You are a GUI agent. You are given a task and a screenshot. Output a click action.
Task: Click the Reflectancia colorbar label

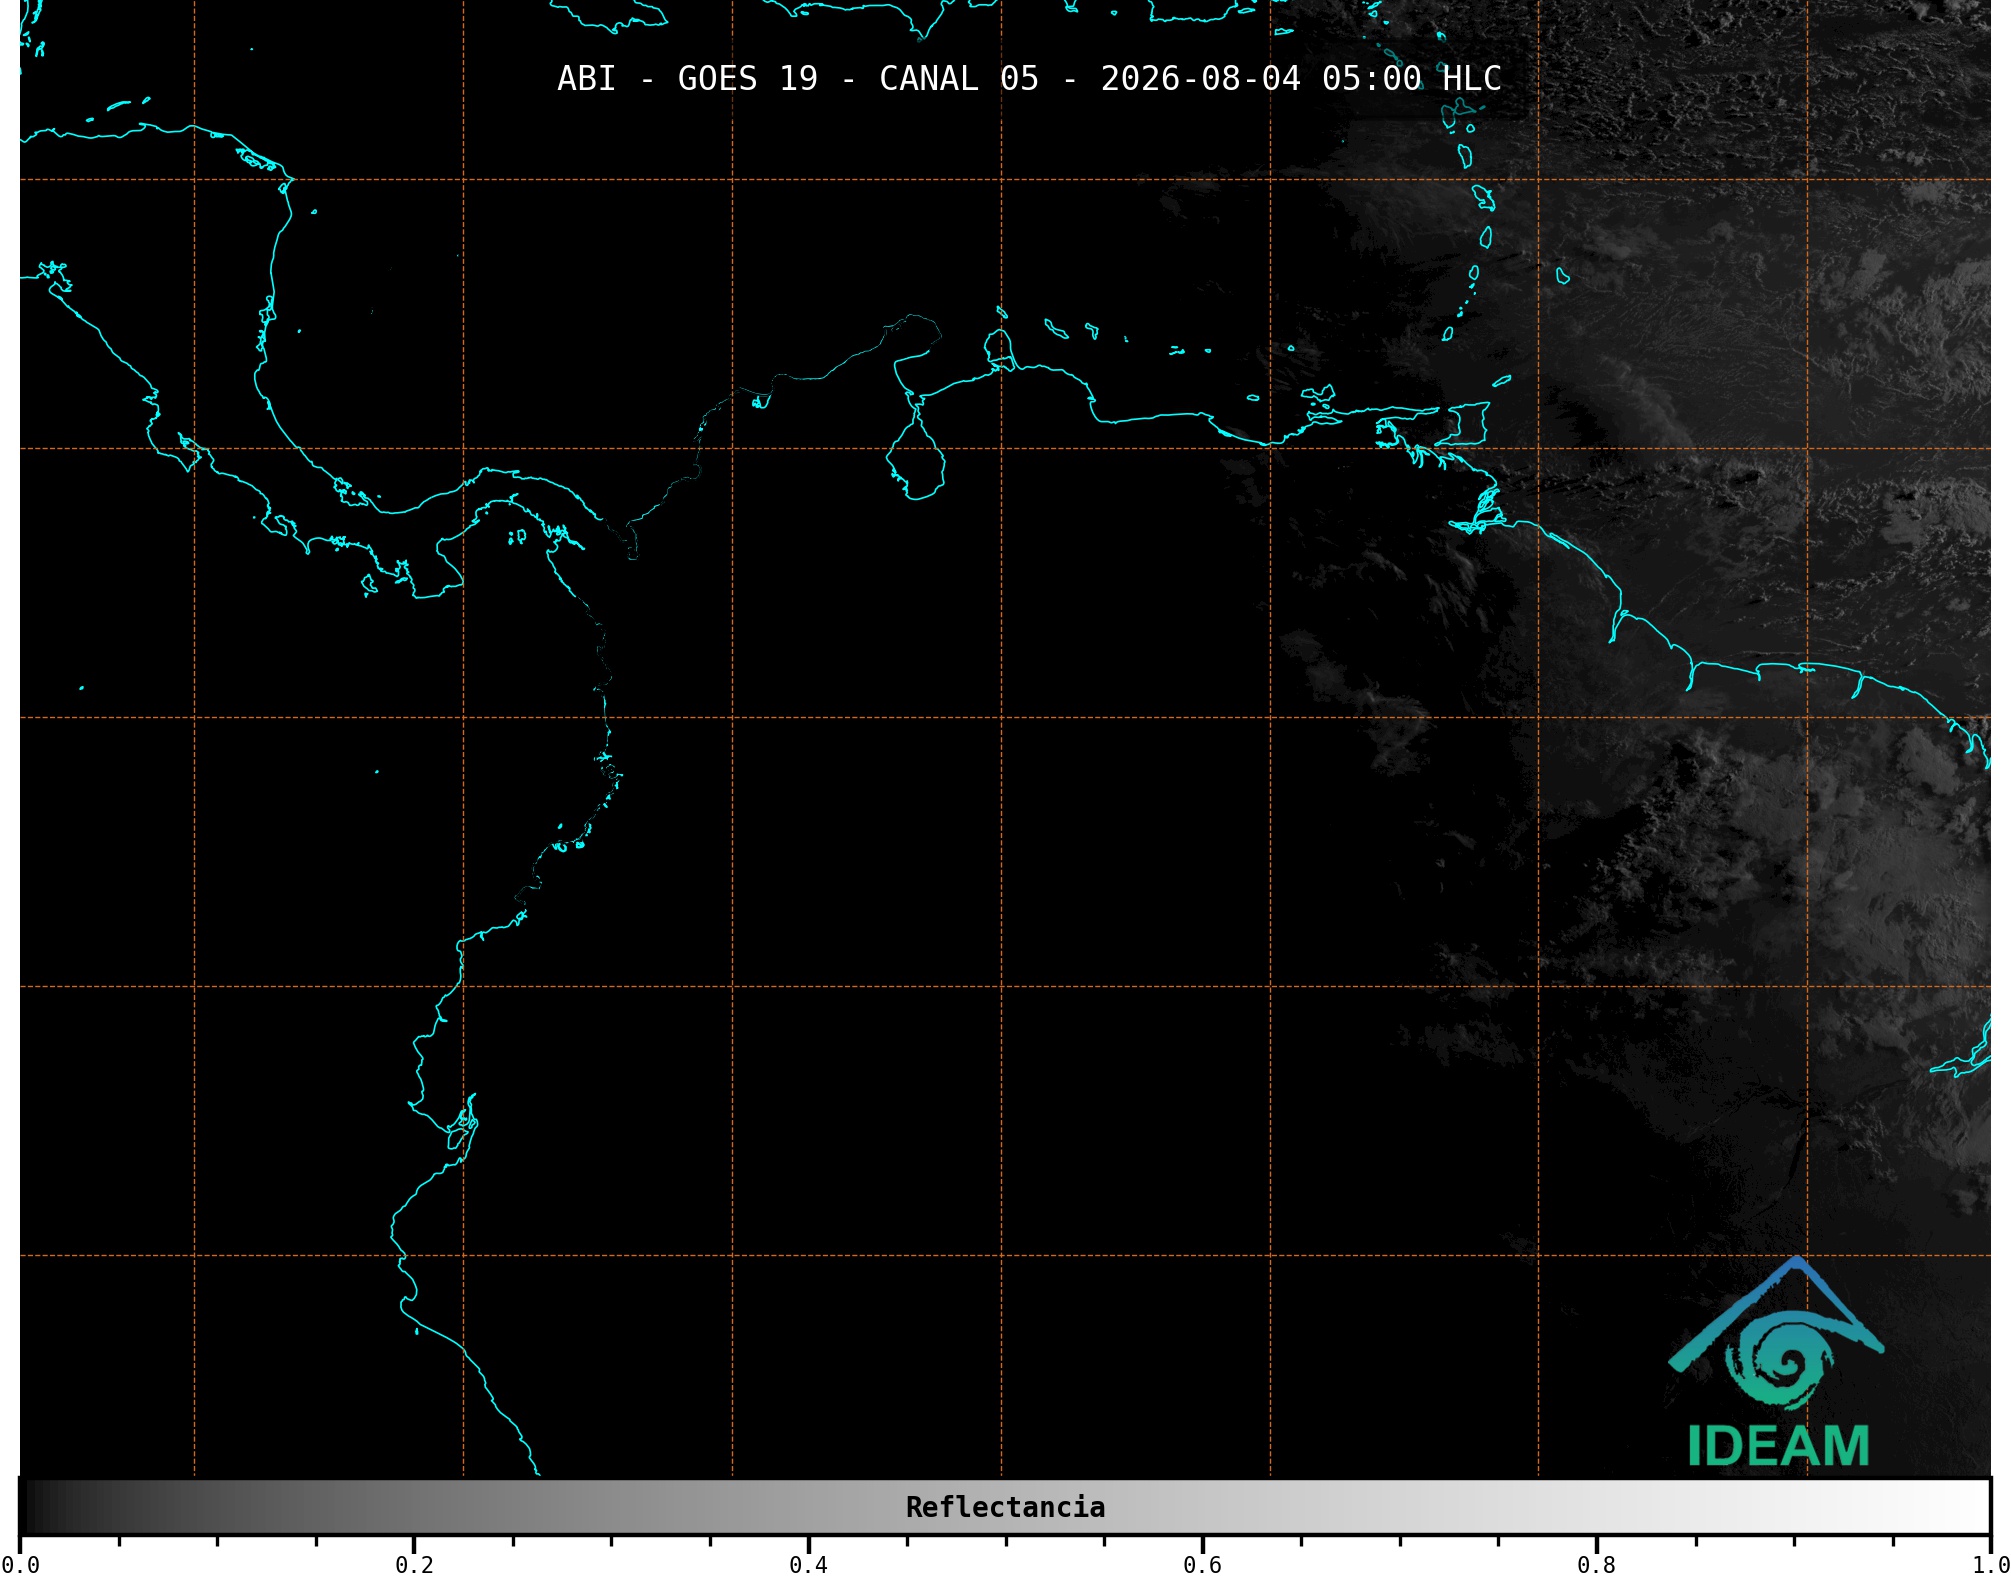pos(1005,1507)
